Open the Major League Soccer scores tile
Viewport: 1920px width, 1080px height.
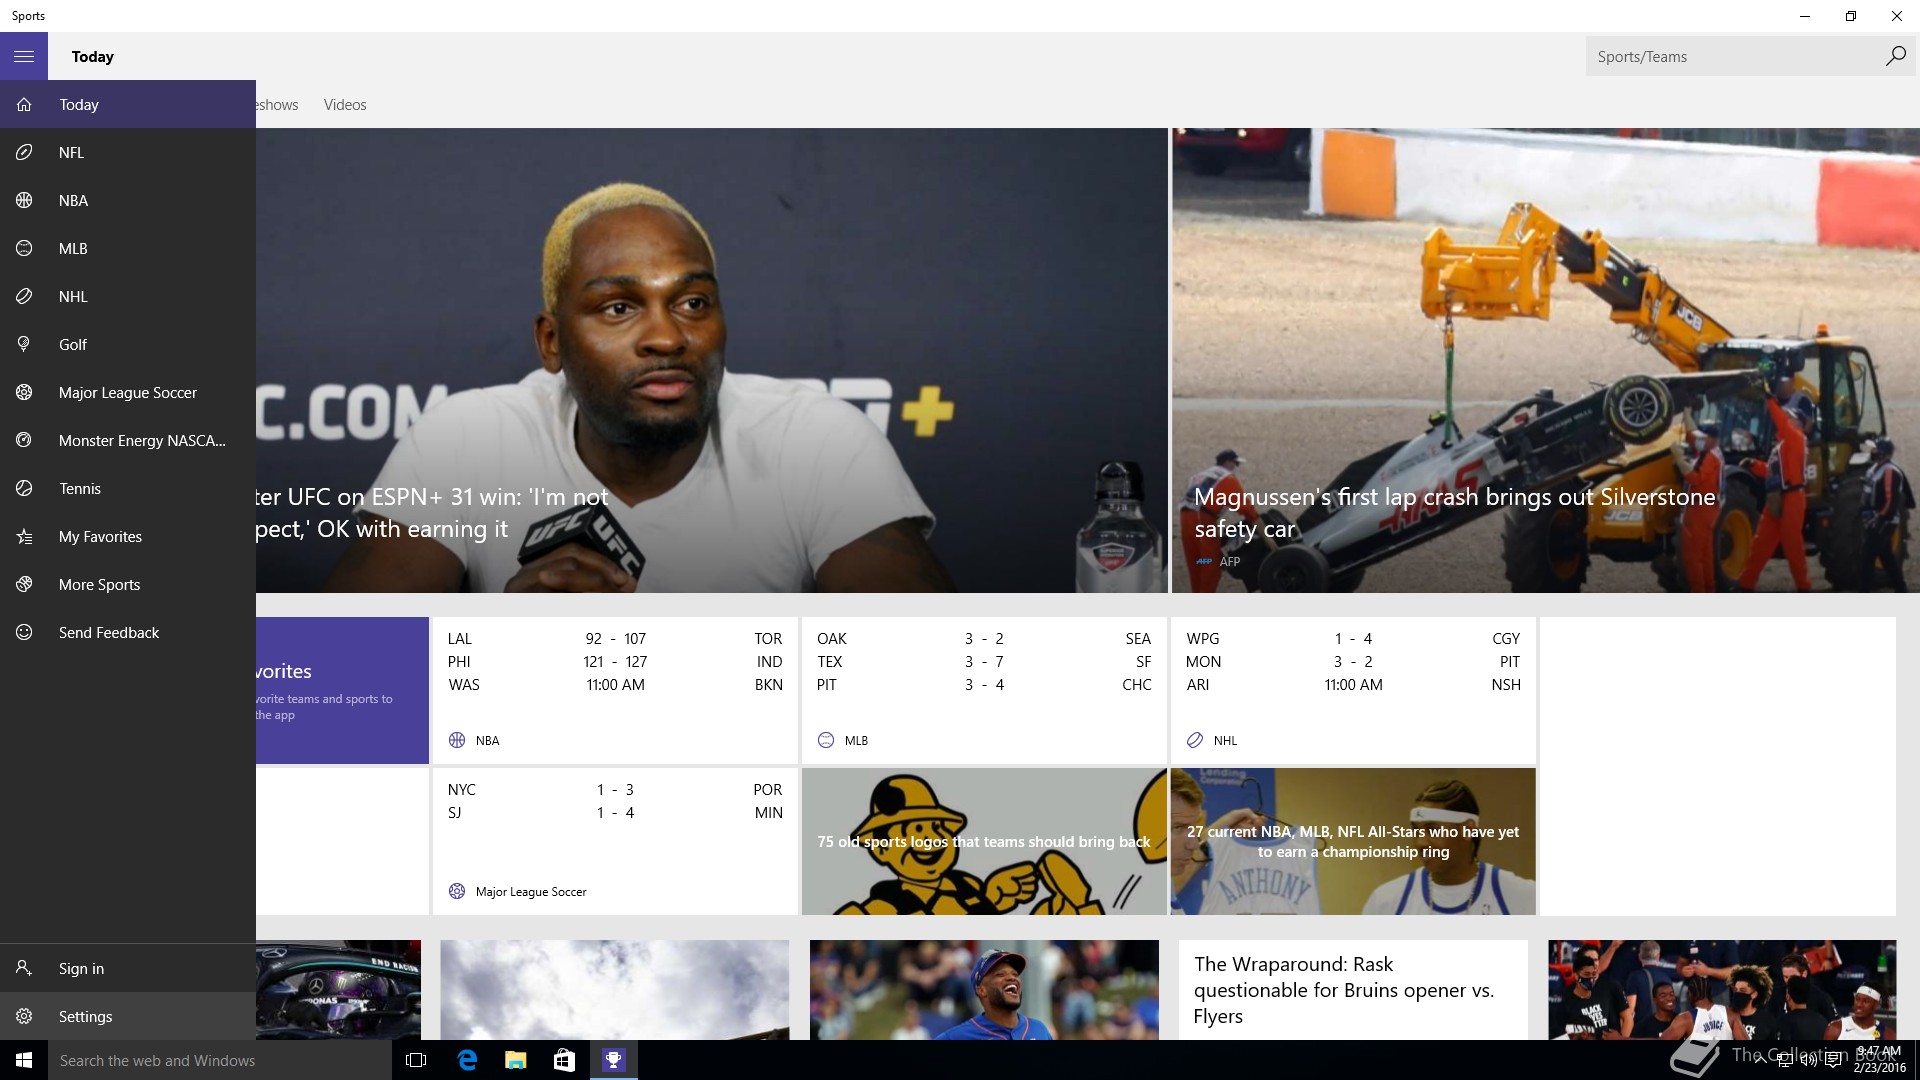click(615, 841)
